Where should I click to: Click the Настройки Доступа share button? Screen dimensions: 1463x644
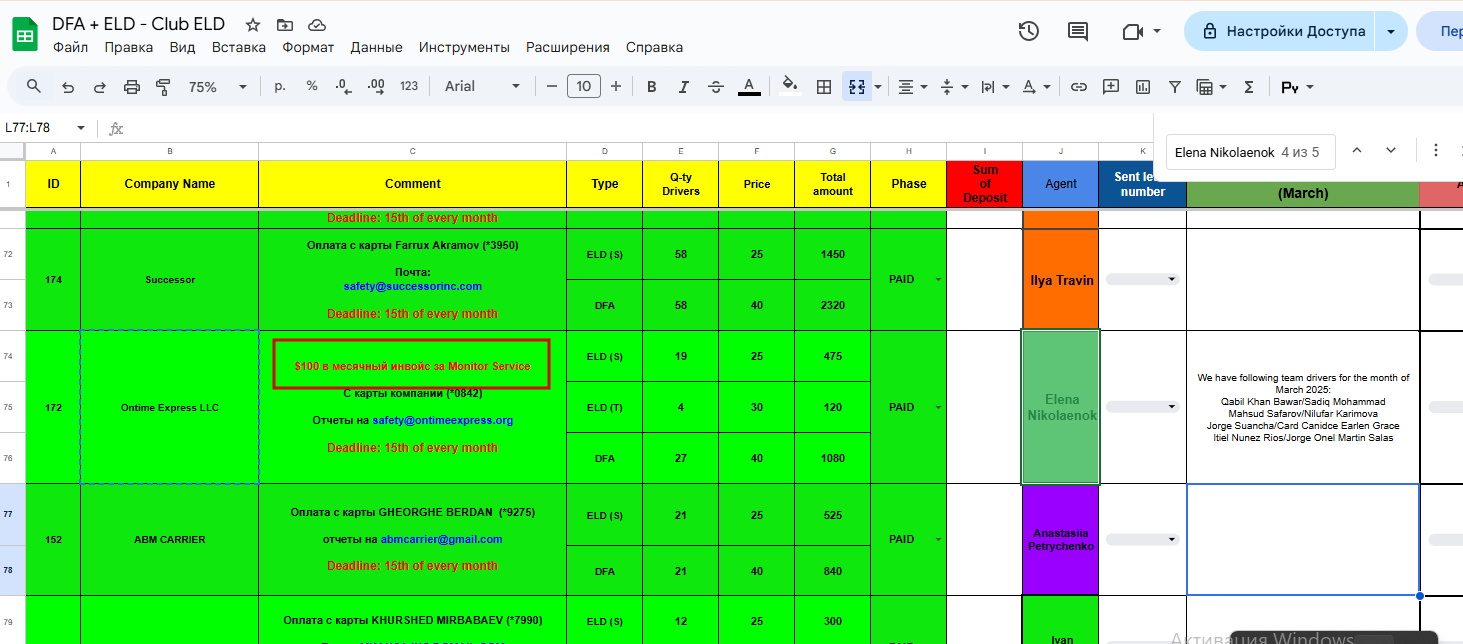tap(1280, 31)
